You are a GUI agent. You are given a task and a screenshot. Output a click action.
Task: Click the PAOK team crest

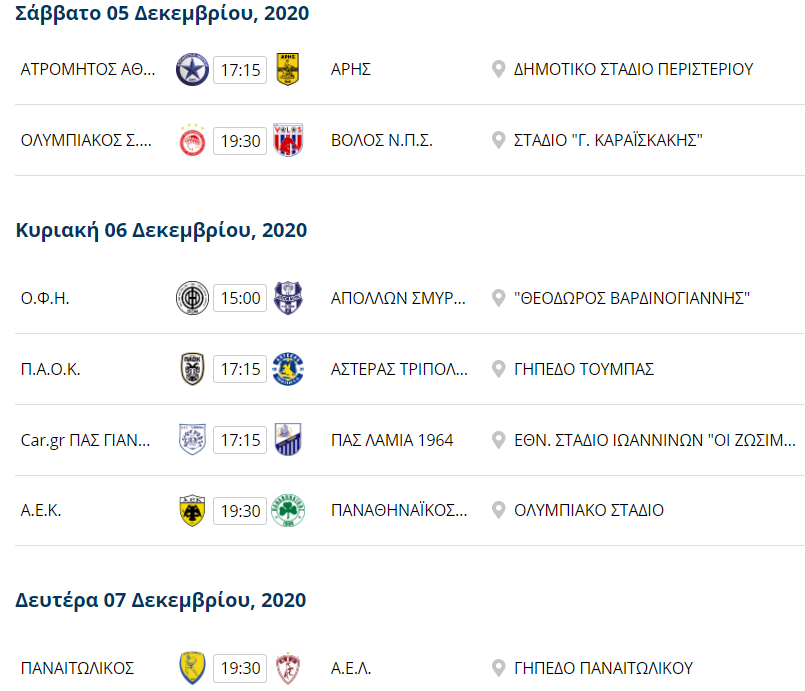tap(191, 369)
